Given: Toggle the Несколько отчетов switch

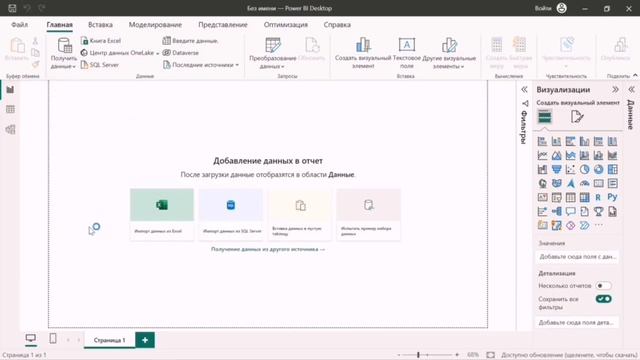Looking at the screenshot, I should tap(603, 286).
